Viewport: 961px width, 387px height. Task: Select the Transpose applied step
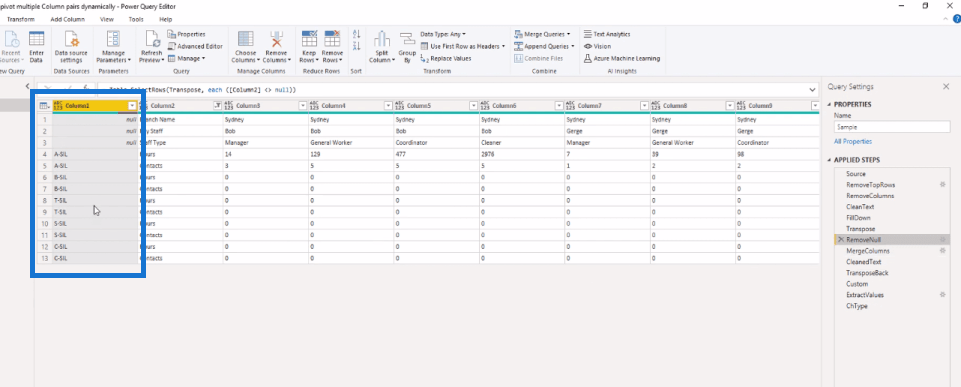[860, 229]
